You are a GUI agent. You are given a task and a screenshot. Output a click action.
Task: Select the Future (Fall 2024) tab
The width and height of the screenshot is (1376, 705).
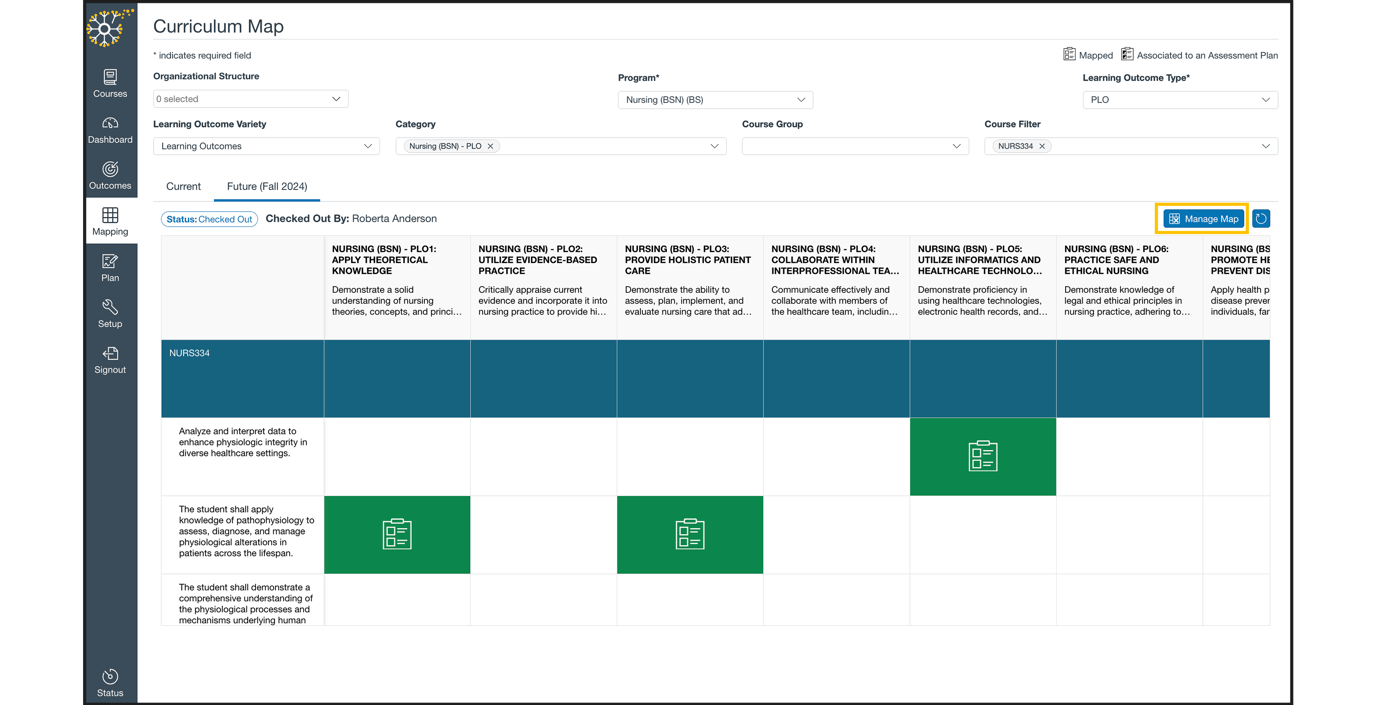pyautogui.click(x=265, y=187)
